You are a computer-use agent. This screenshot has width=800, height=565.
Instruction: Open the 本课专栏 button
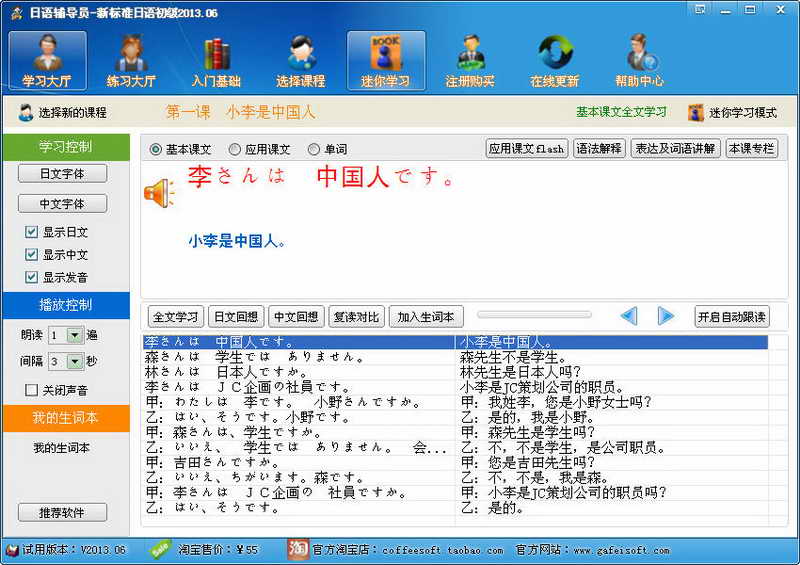[x=752, y=149]
